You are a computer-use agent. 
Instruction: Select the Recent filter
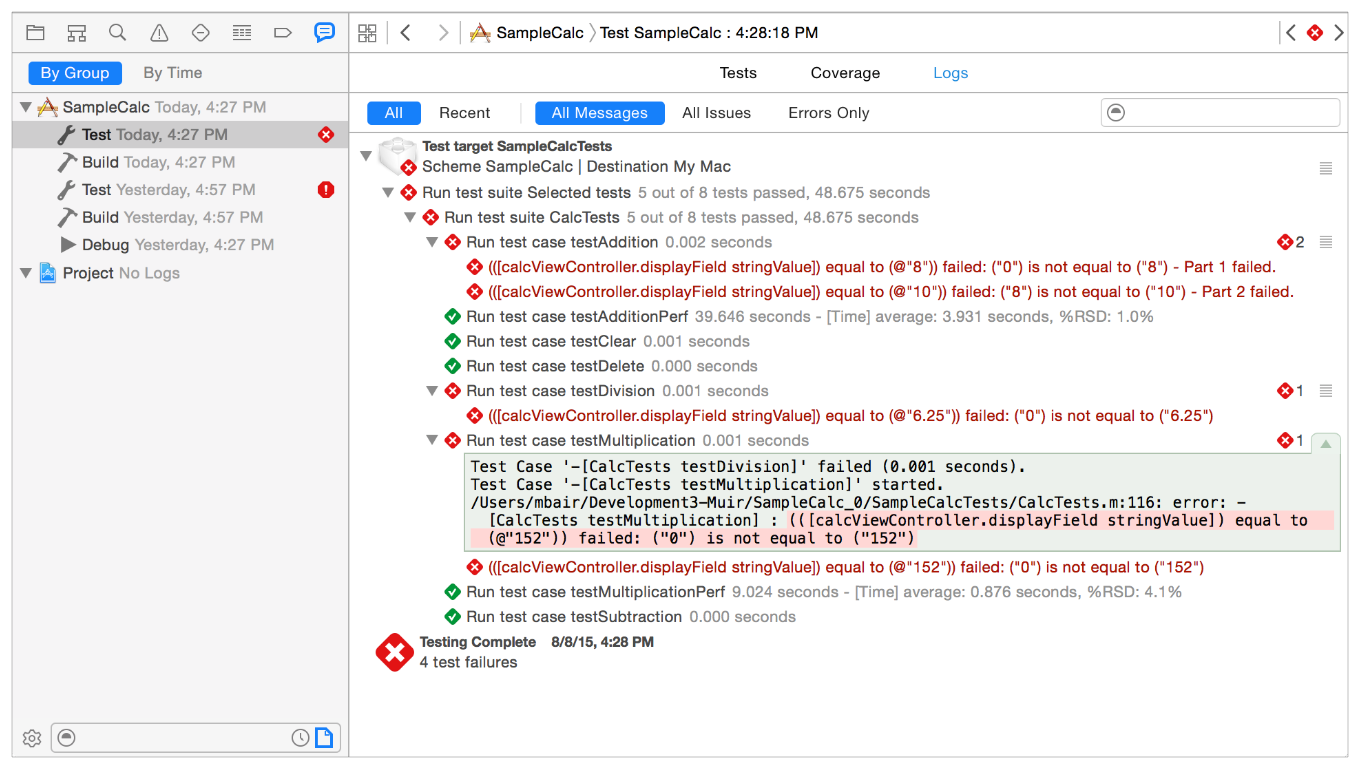(464, 113)
